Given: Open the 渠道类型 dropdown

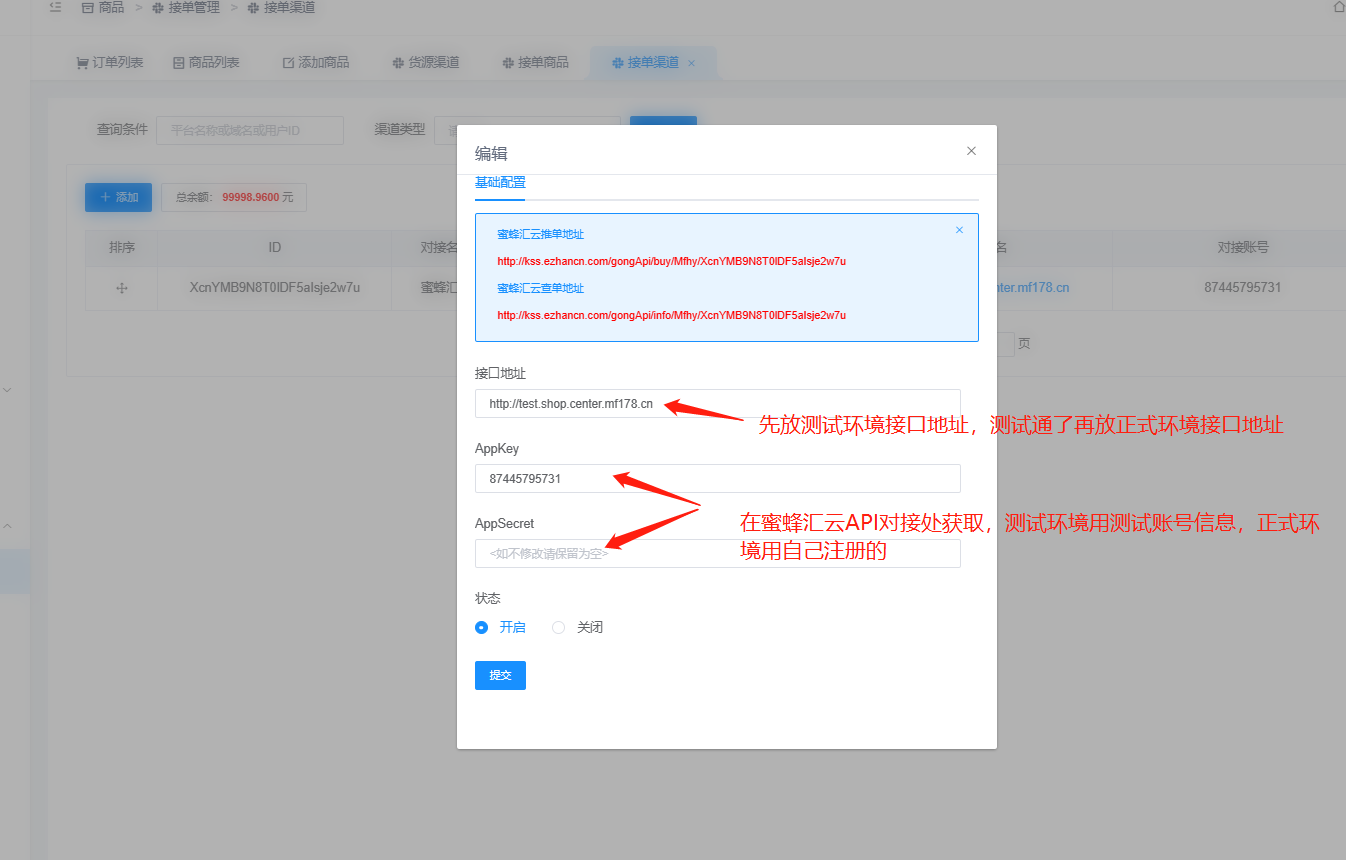Looking at the screenshot, I should pyautogui.click(x=528, y=130).
